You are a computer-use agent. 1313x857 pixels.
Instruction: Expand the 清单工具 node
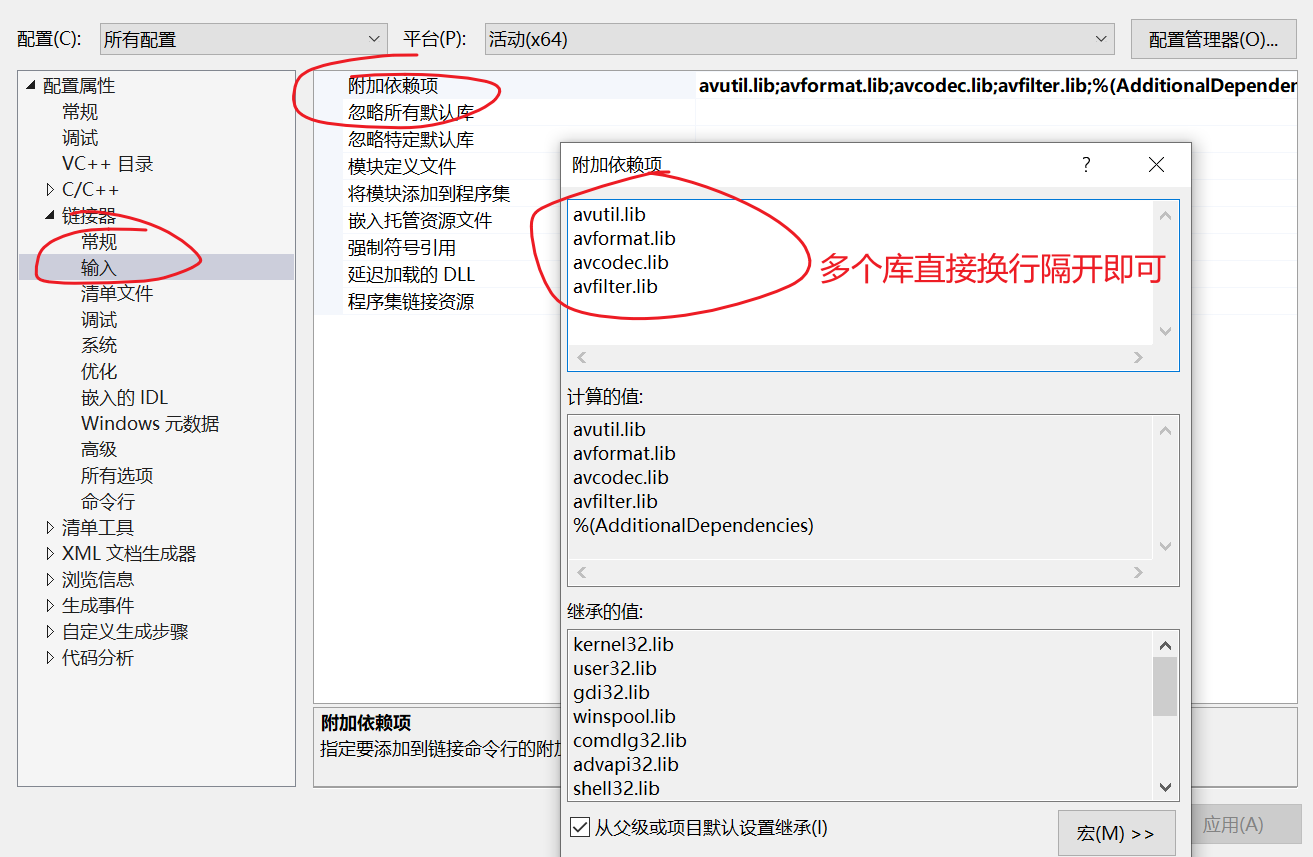pyautogui.click(x=51, y=528)
